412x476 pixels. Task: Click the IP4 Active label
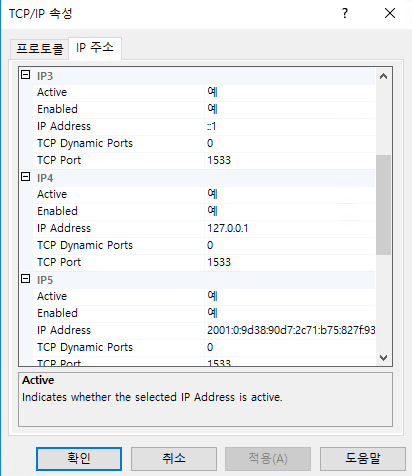click(x=52, y=194)
